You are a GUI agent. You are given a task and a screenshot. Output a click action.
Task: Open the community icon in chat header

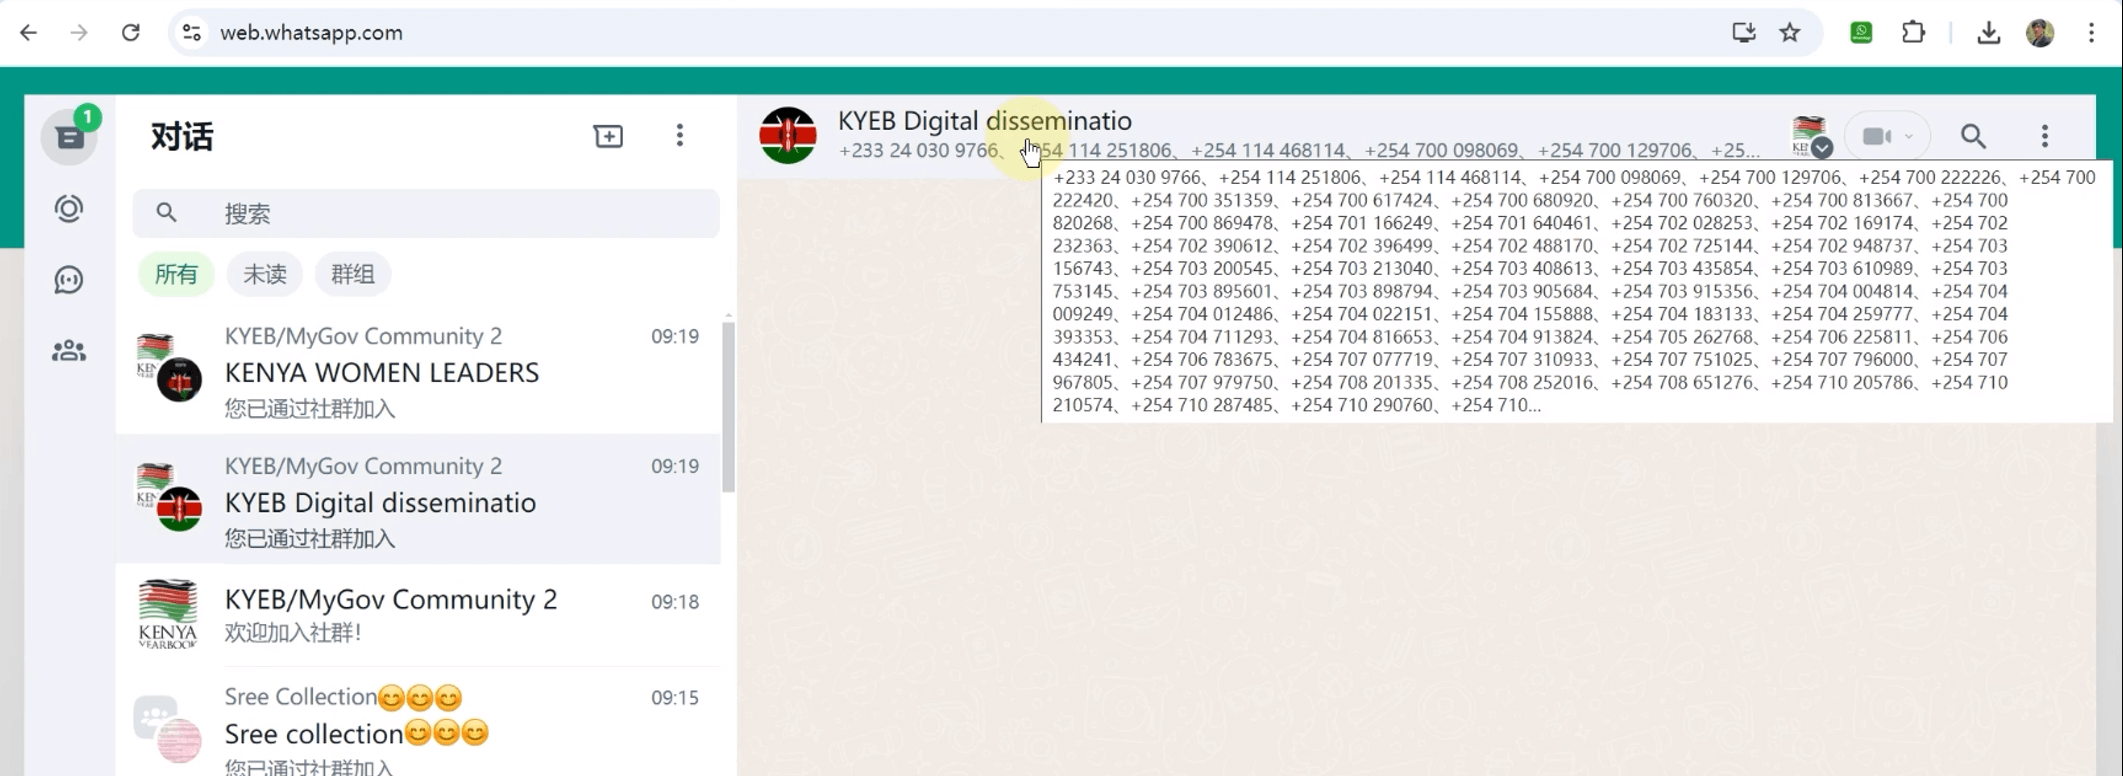tap(1811, 137)
